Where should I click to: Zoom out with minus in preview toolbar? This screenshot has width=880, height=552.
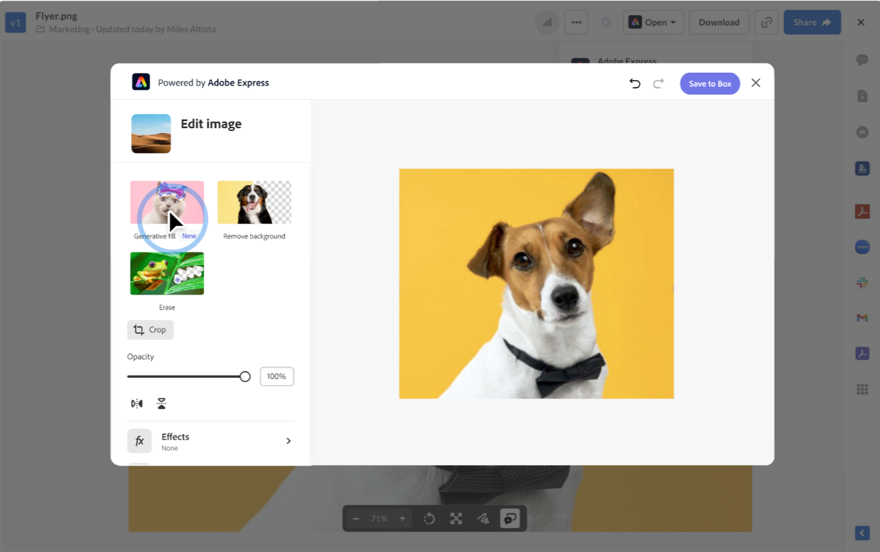(356, 519)
